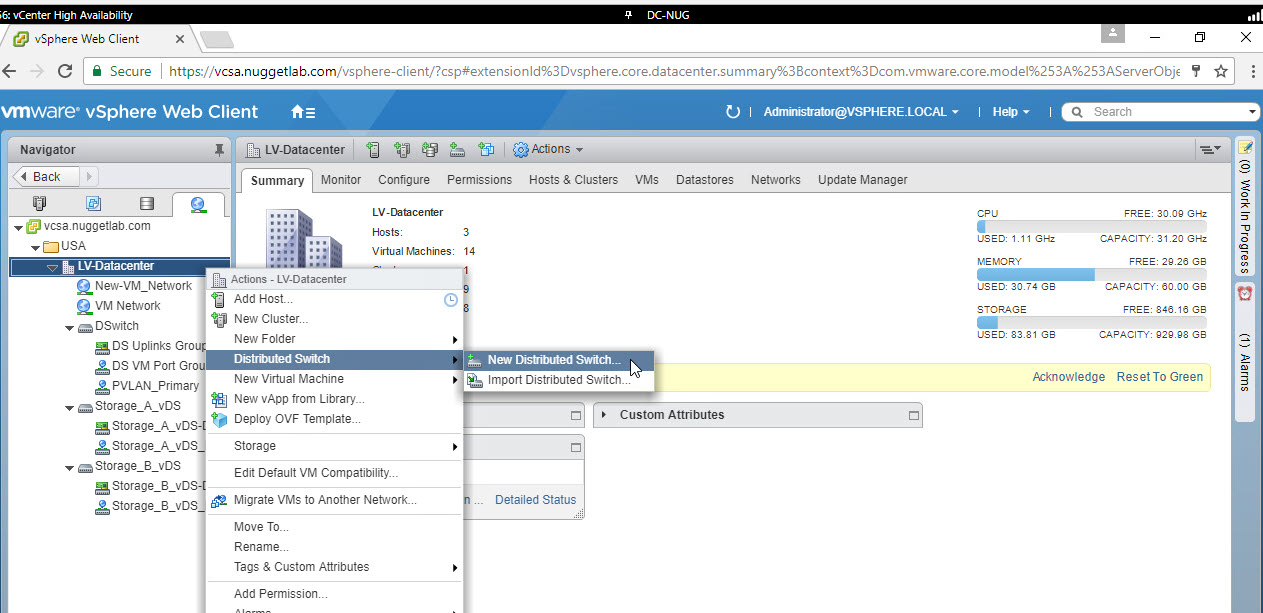Collapse the LV-Datacenter tree node

(52, 267)
